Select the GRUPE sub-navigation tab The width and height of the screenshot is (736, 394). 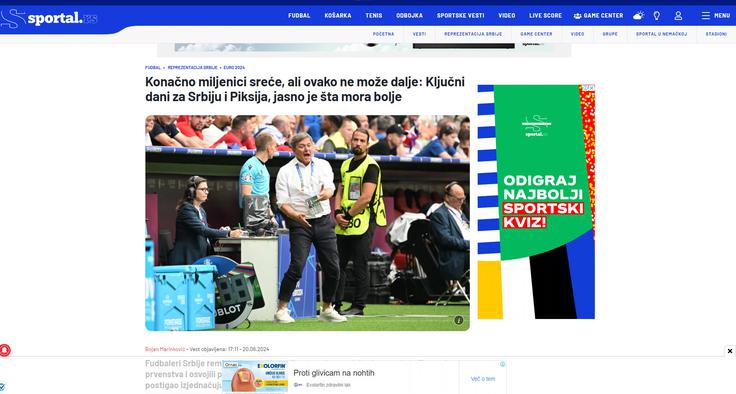(x=610, y=34)
